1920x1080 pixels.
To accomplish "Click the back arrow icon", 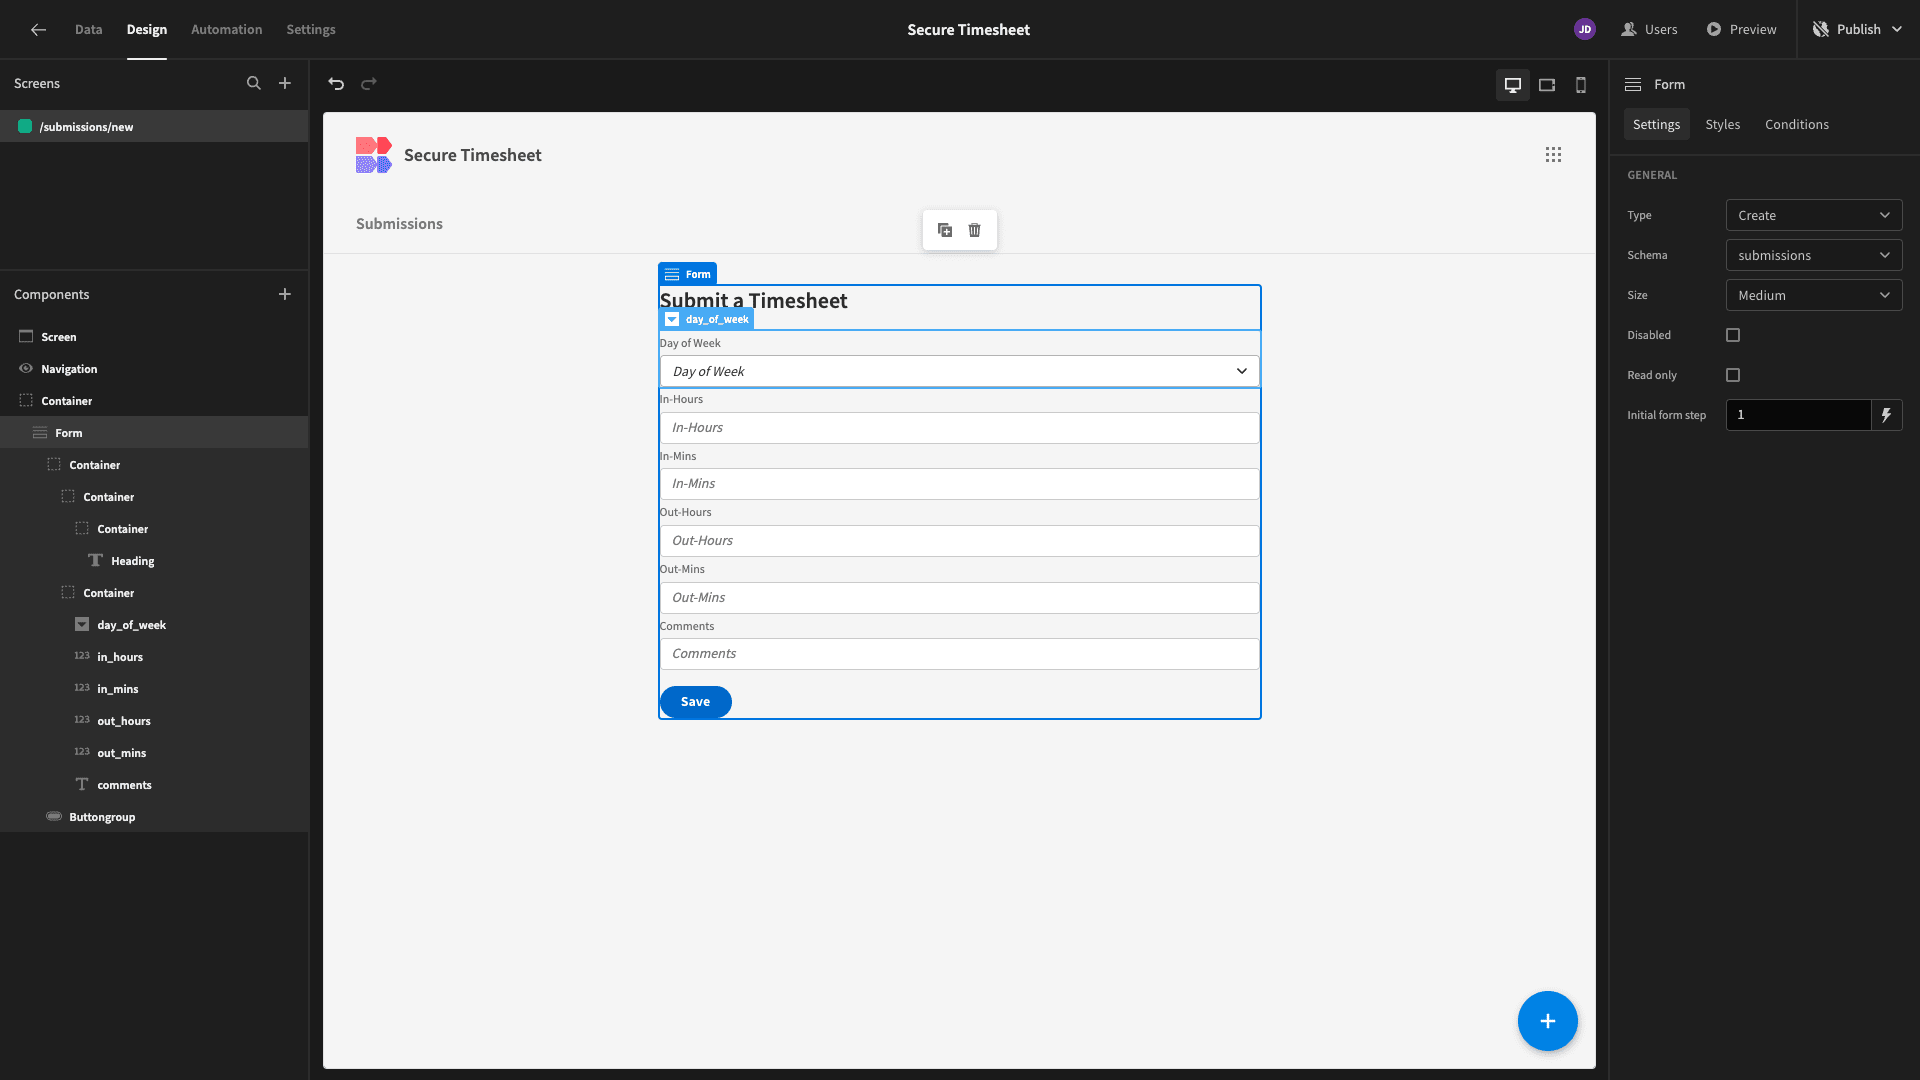I will (x=38, y=30).
